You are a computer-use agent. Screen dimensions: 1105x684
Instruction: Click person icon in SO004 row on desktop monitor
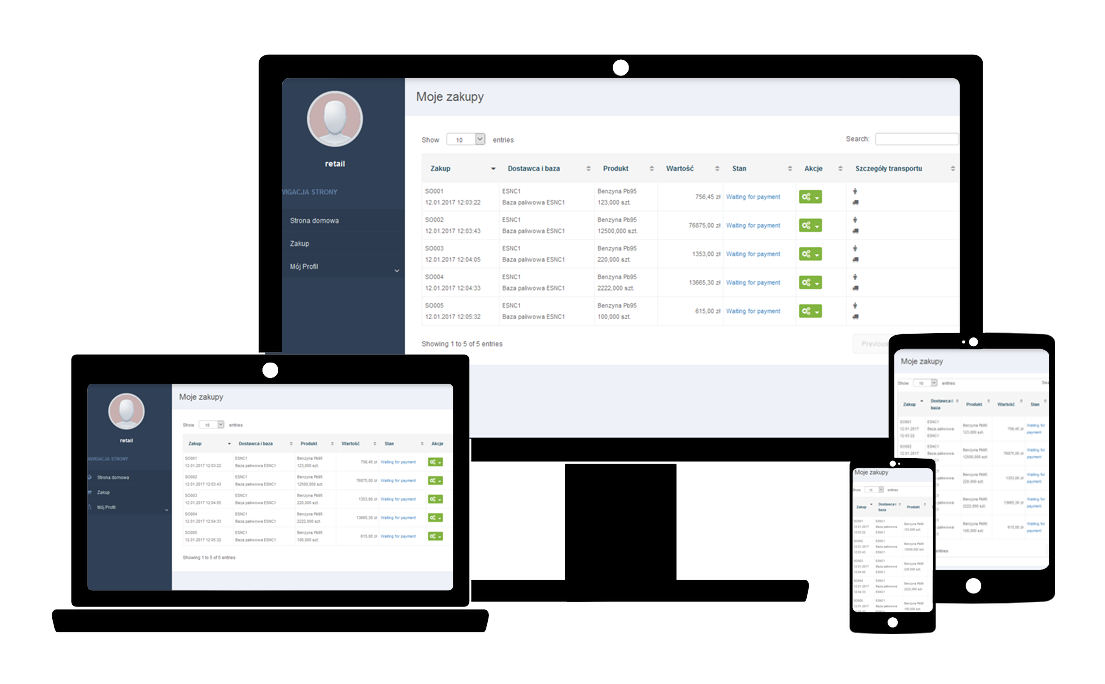[x=855, y=277]
